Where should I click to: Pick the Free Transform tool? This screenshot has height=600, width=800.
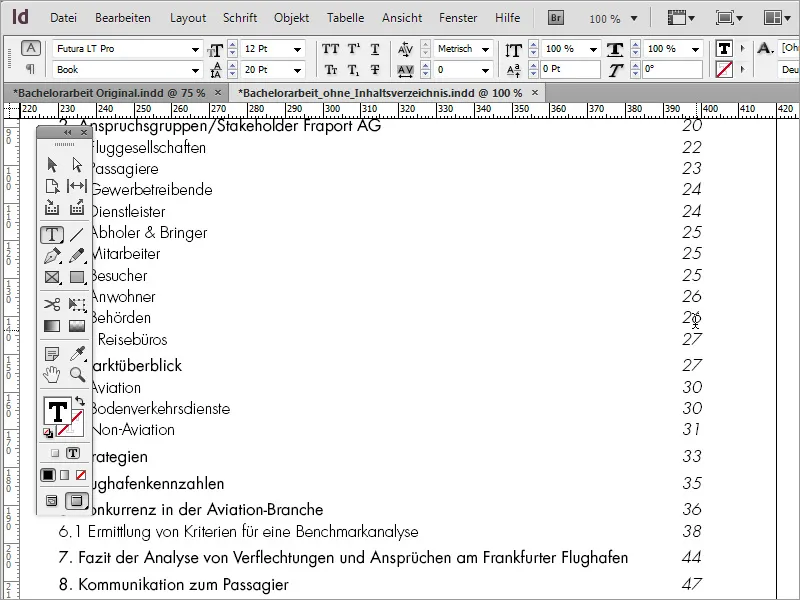[77, 305]
